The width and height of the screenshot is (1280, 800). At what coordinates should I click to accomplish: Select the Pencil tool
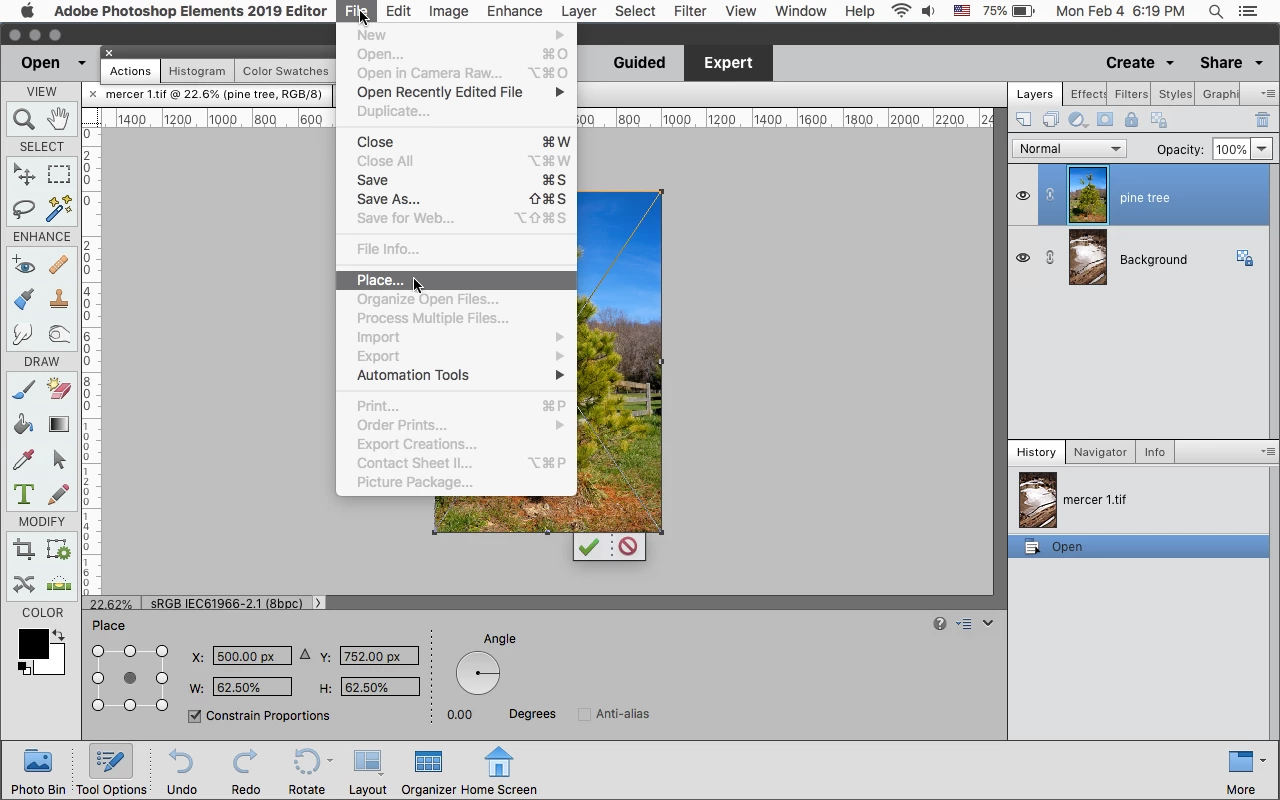tap(59, 494)
